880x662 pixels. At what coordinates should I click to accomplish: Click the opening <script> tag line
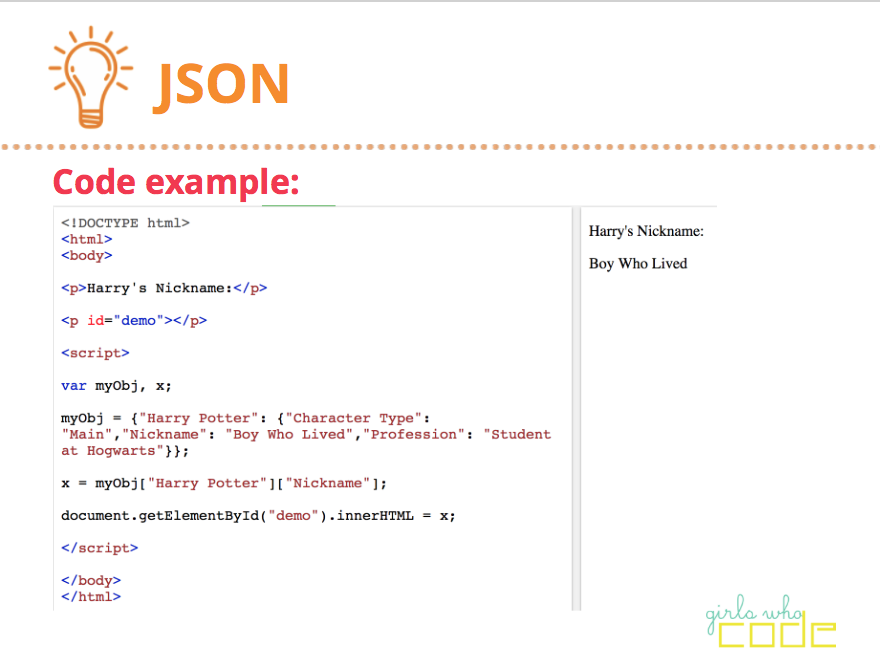click(x=95, y=353)
